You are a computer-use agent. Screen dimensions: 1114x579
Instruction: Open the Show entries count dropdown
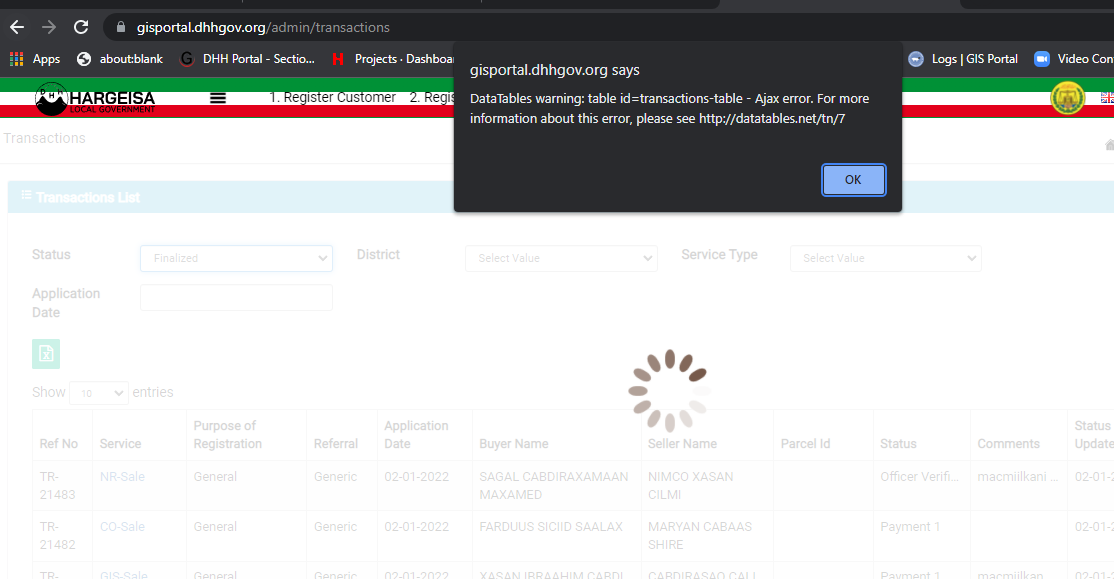click(99, 393)
